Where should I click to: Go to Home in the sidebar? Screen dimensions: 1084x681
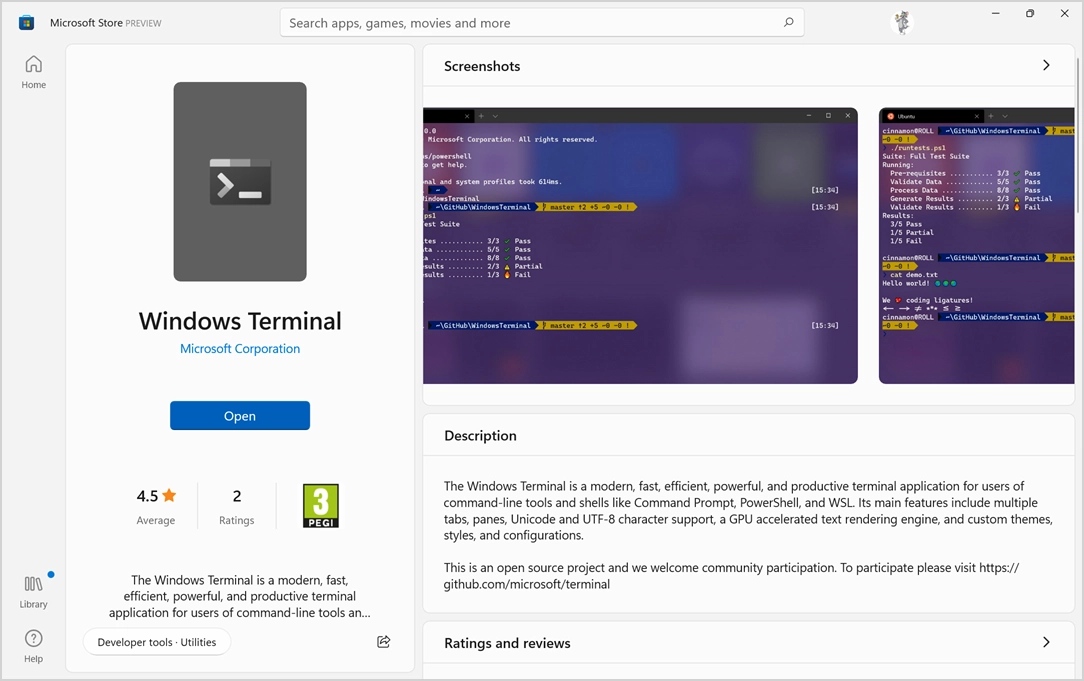33,72
